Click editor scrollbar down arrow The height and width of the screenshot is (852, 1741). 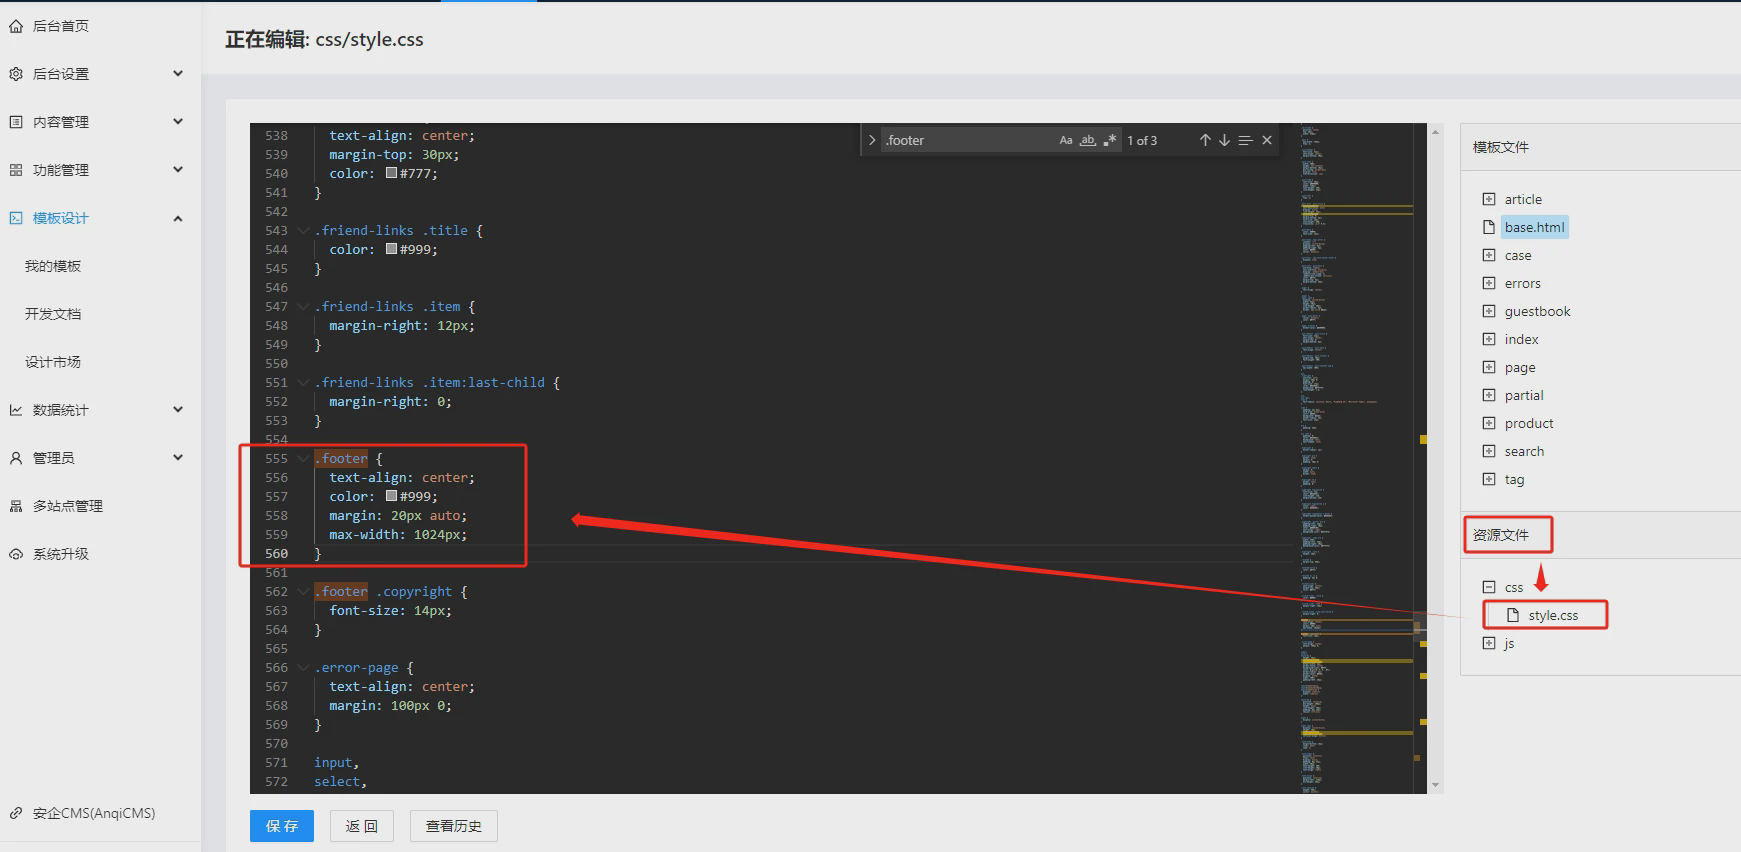[1436, 785]
